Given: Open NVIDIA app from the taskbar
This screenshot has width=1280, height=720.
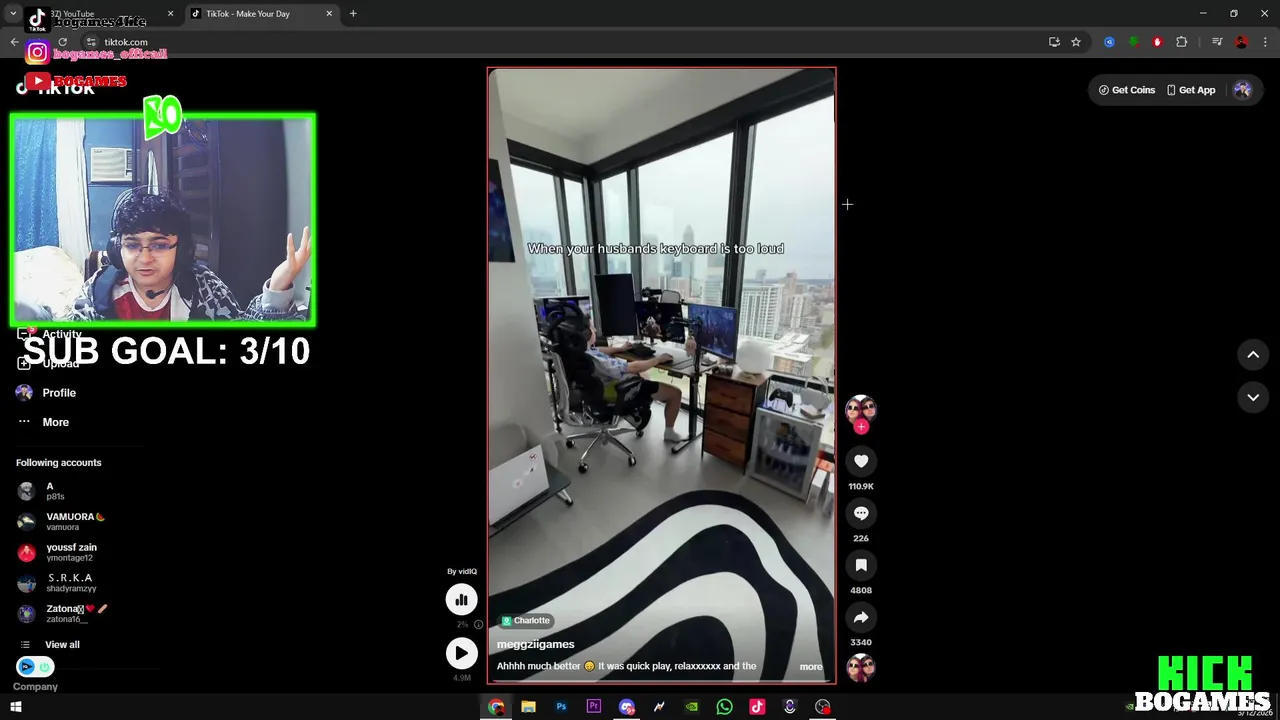Looking at the screenshot, I should click(x=691, y=707).
